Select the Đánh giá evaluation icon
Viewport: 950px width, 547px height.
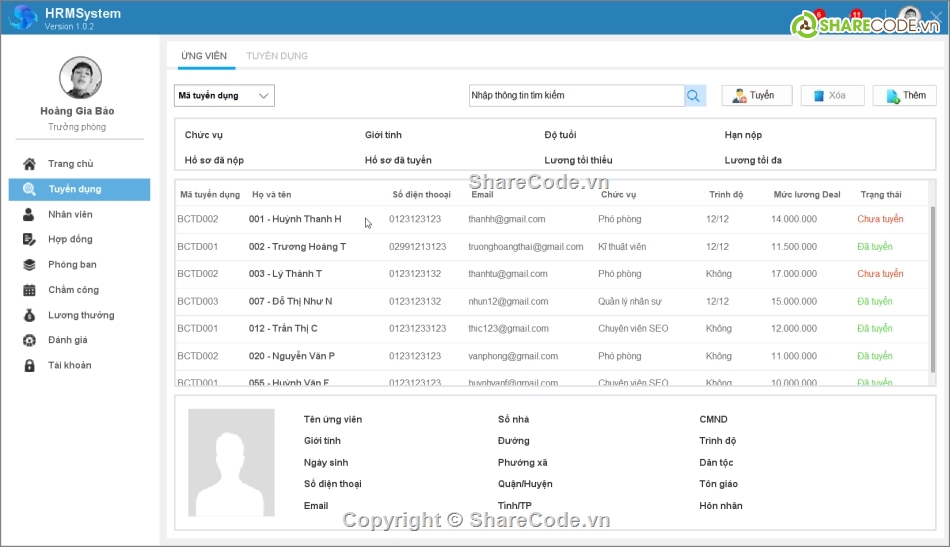(x=29, y=340)
